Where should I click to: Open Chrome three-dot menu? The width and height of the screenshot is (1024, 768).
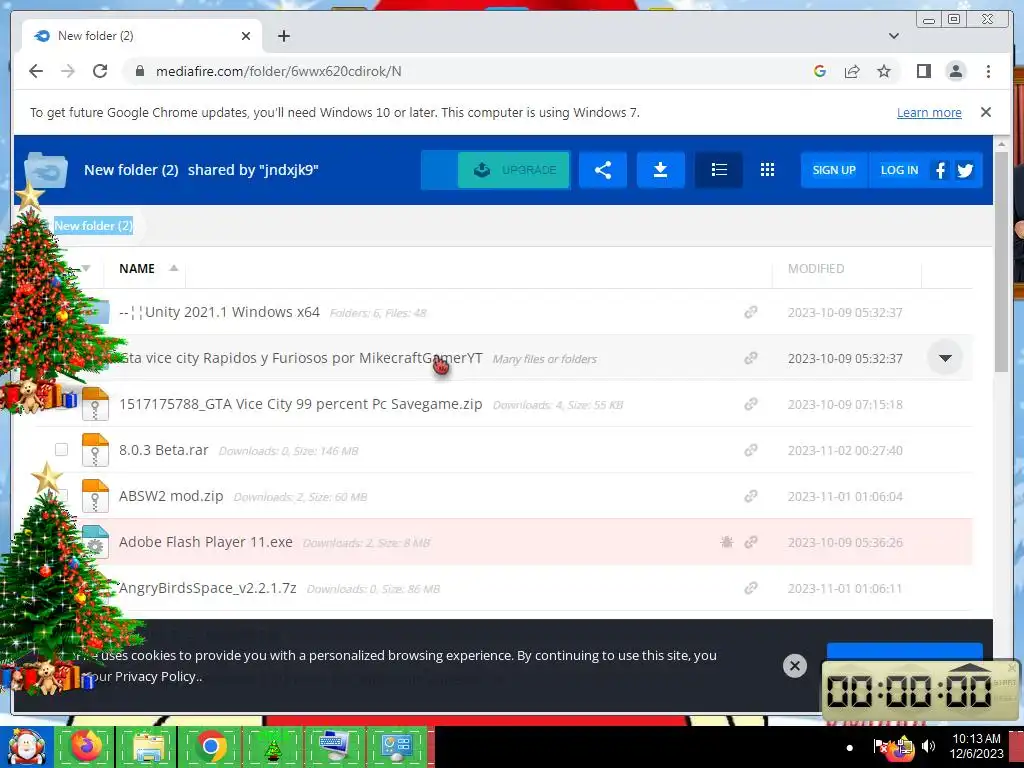(x=988, y=71)
